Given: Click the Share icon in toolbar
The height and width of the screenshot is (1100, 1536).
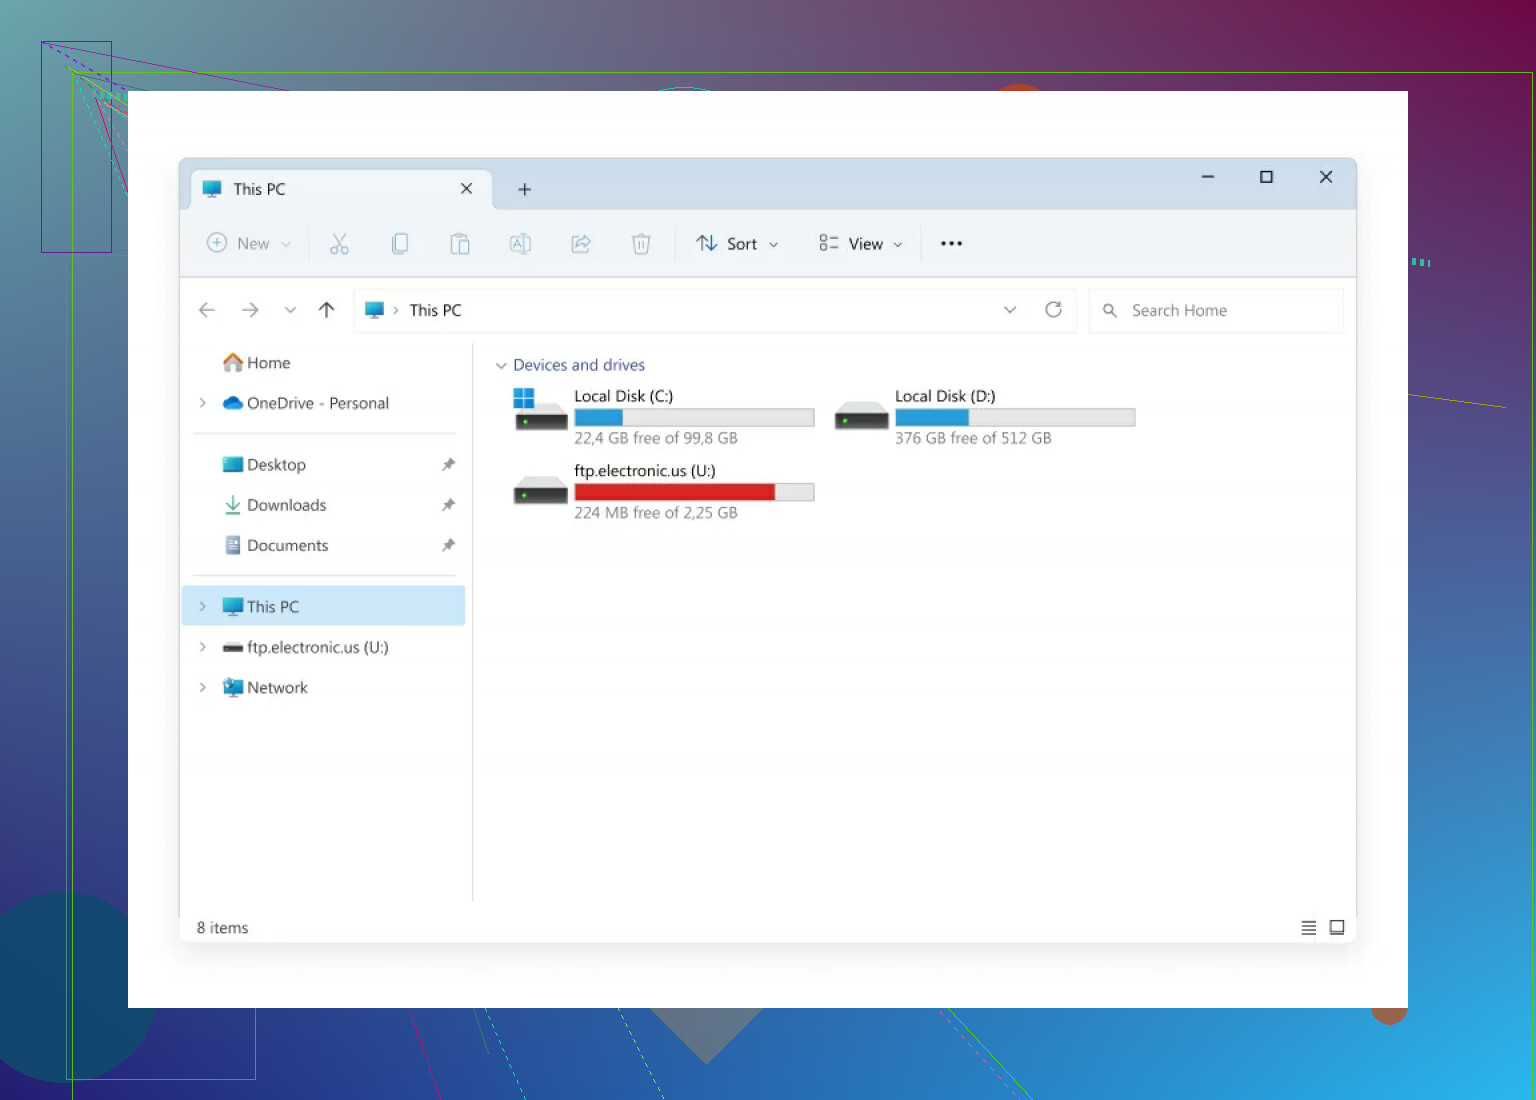Looking at the screenshot, I should 581,244.
